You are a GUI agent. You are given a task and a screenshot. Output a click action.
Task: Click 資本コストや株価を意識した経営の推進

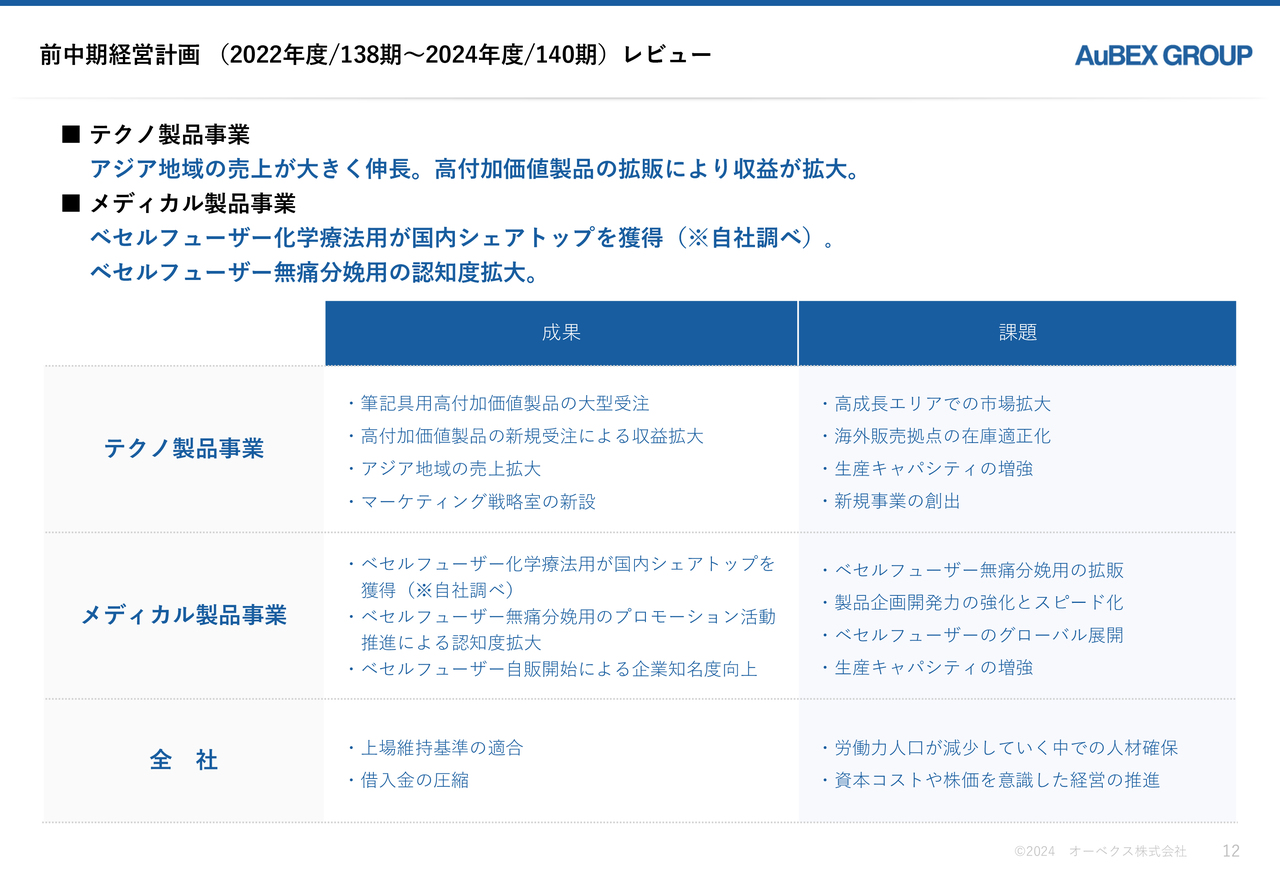990,780
